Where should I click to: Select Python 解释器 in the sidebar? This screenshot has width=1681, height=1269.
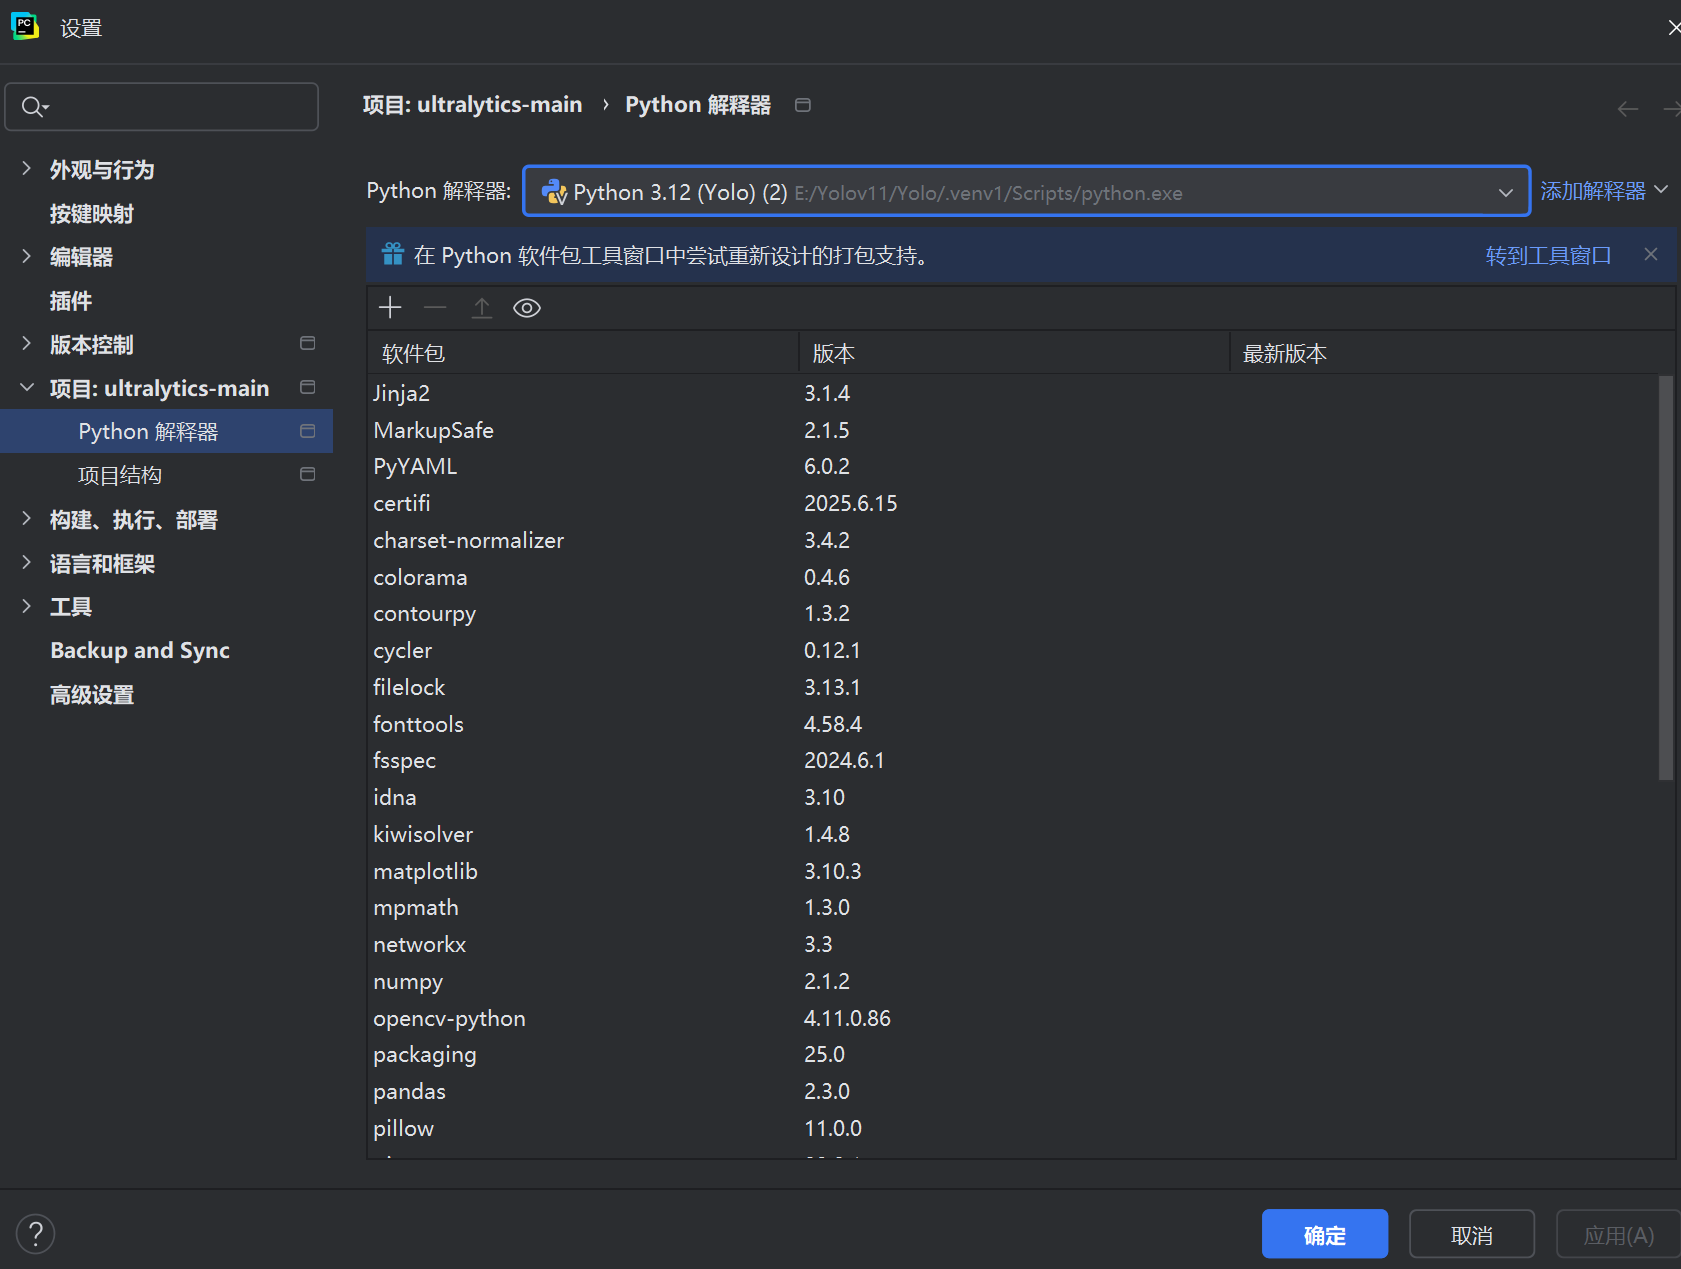pos(166,431)
